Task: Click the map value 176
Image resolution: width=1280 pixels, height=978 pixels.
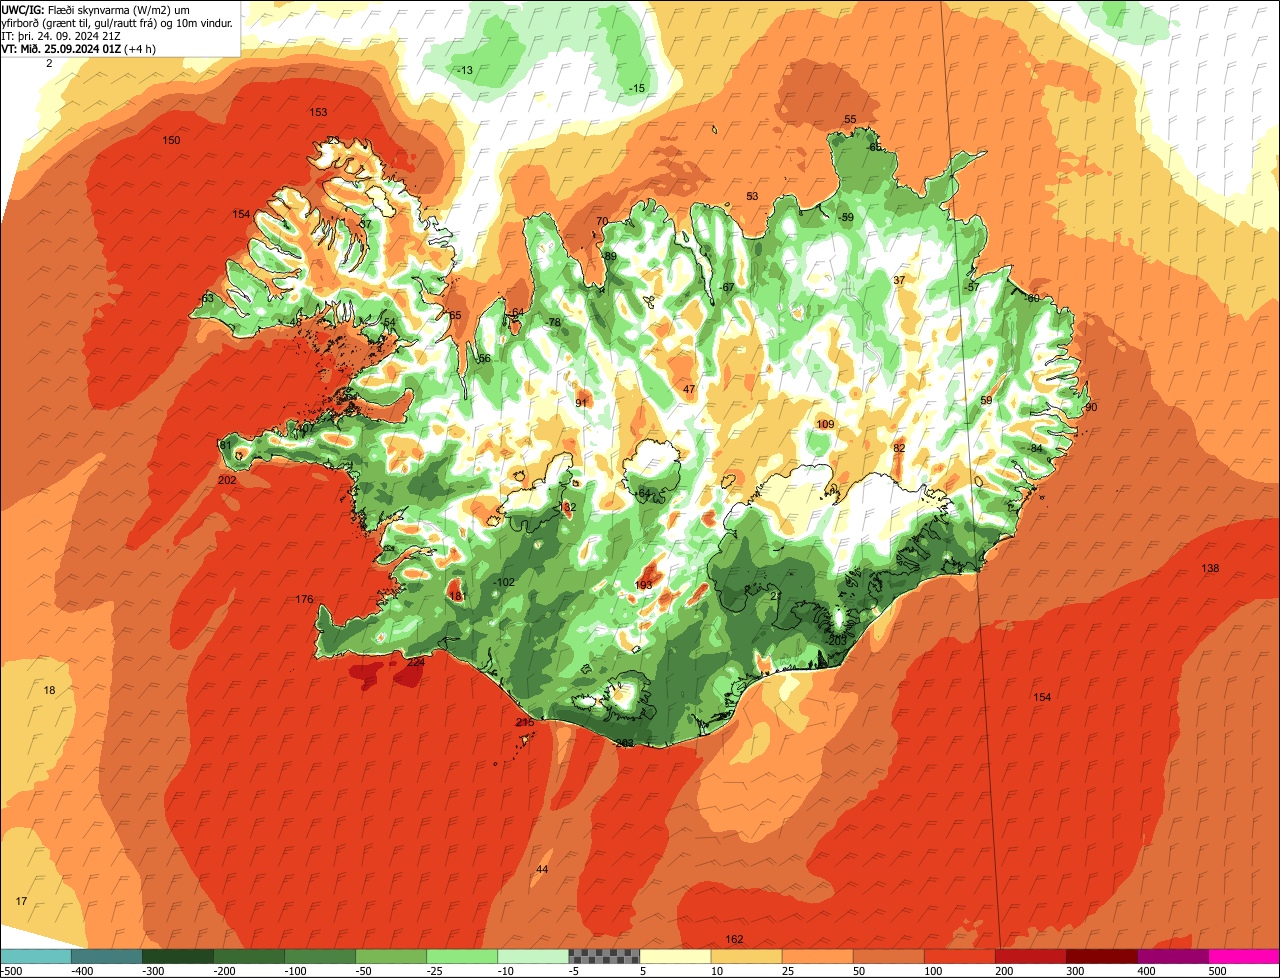Action: coord(305,600)
